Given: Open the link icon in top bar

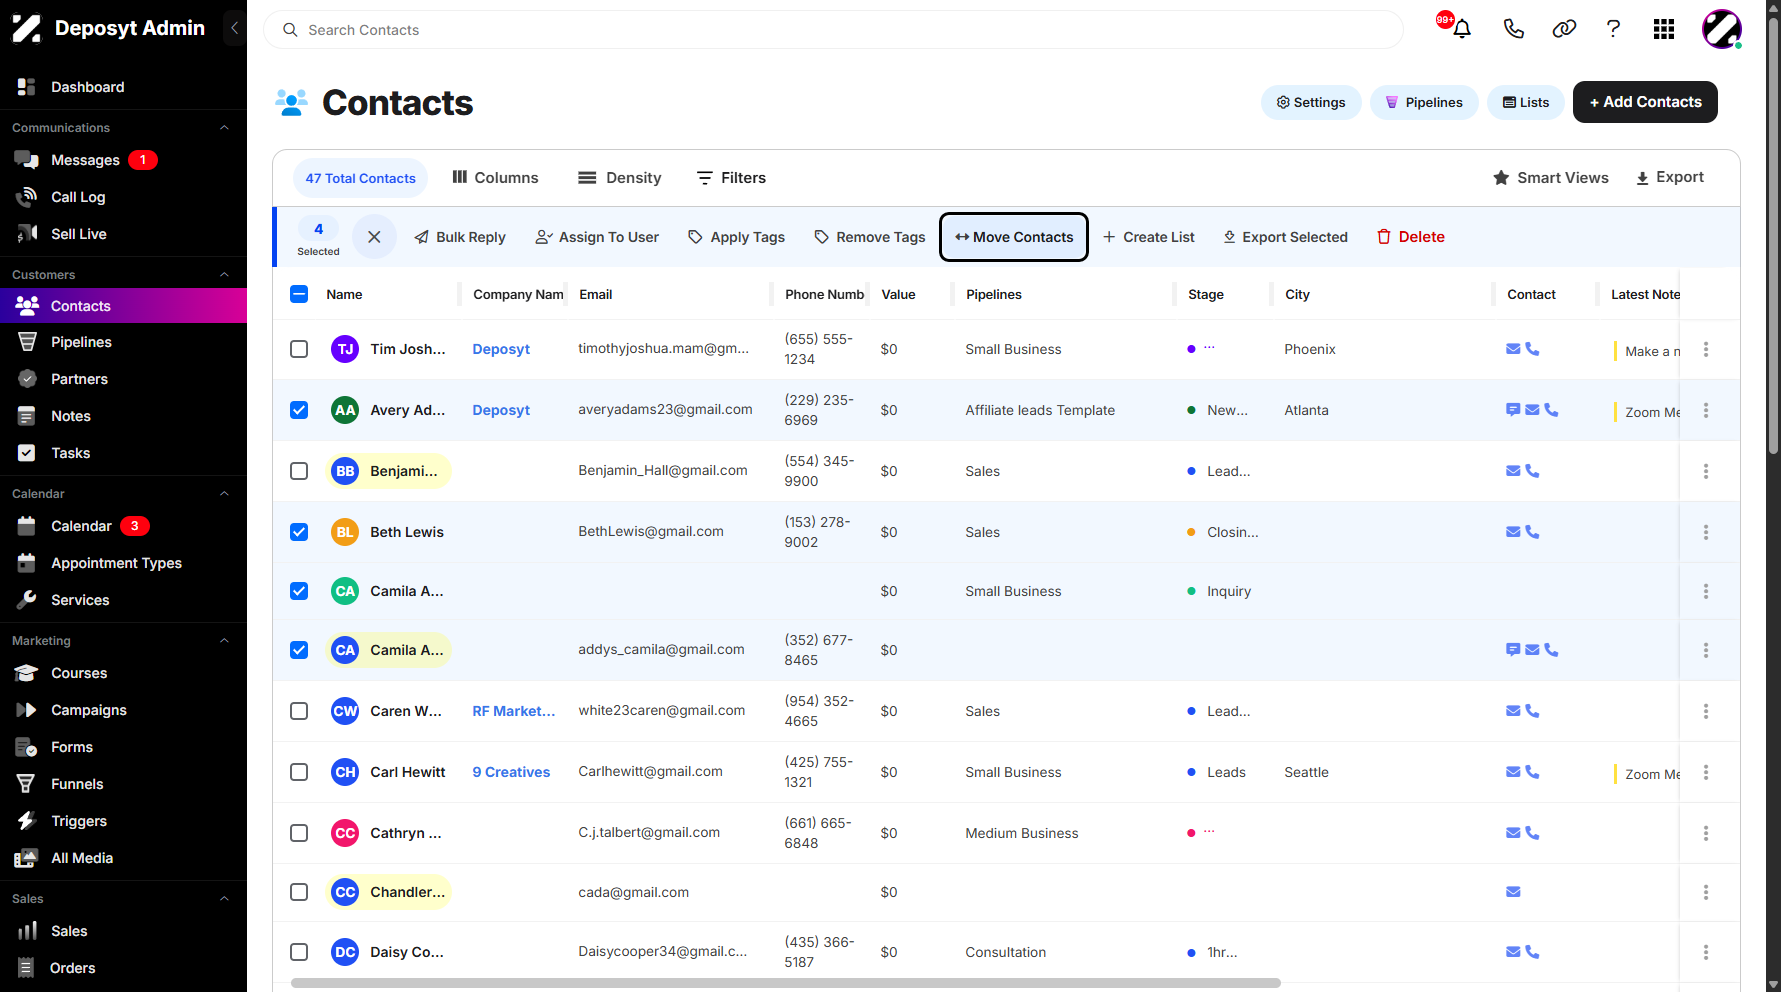Looking at the screenshot, I should tap(1564, 29).
